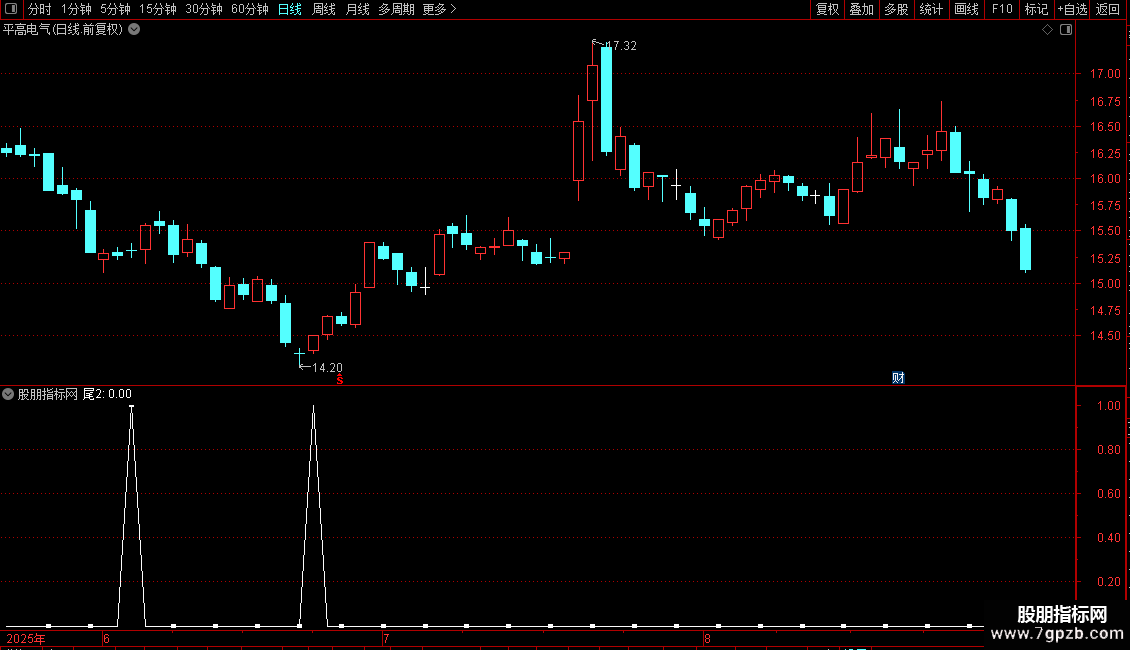Select the 5分钟 period
The height and width of the screenshot is (650, 1130).
coord(115,9)
